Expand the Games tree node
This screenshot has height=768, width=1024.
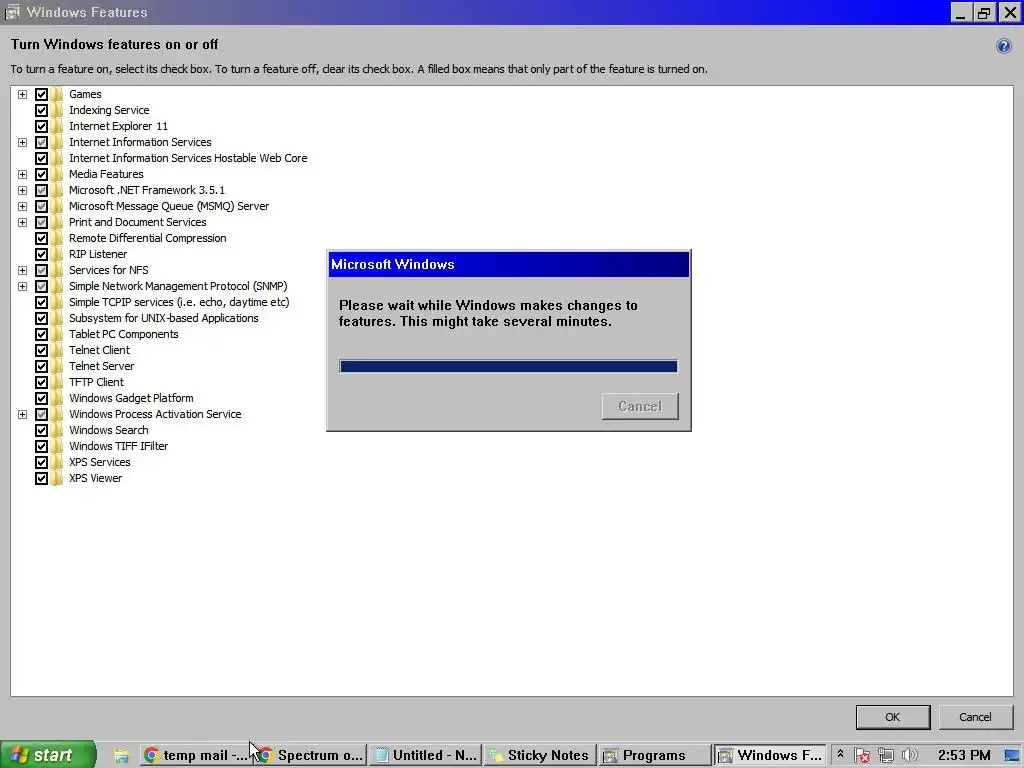22,94
